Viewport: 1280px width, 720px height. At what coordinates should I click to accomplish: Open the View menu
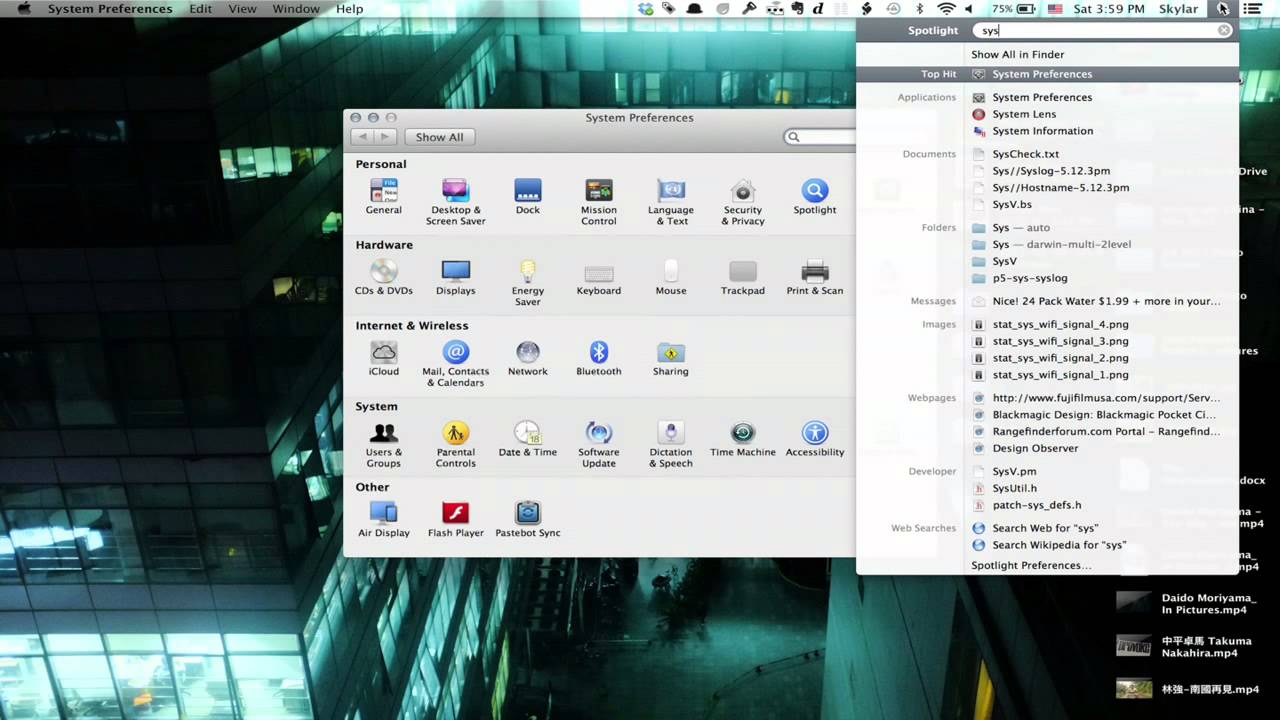[242, 8]
